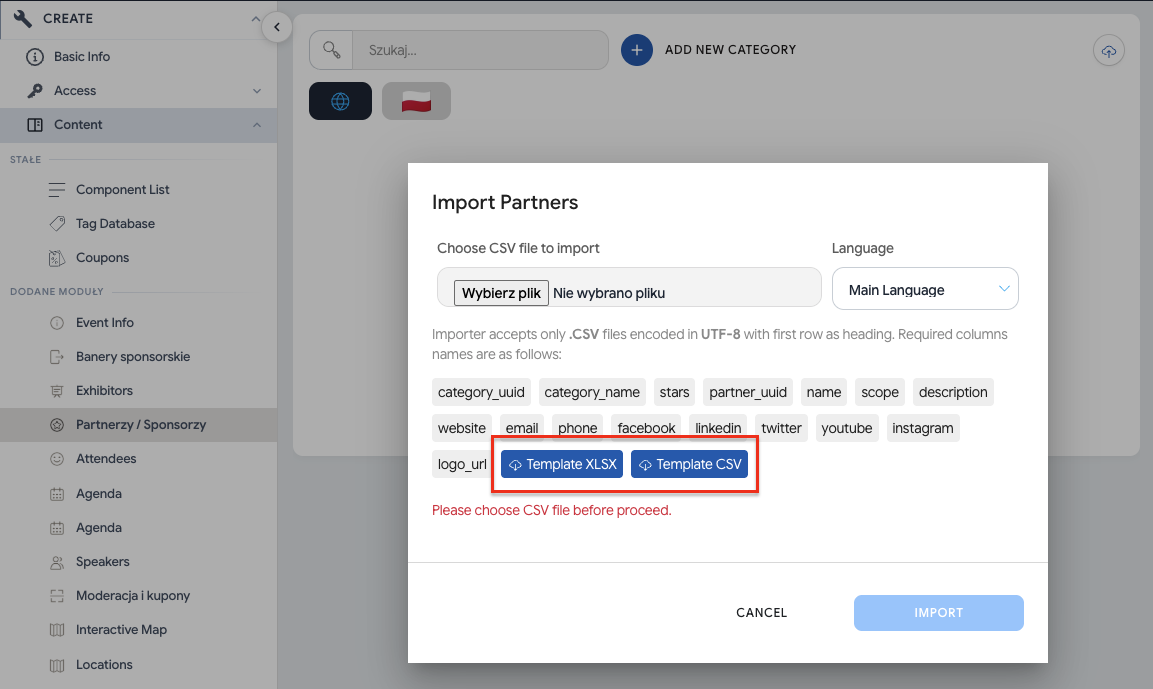The height and width of the screenshot is (689, 1153).
Task: Select the globe main language tab
Action: coord(340,101)
